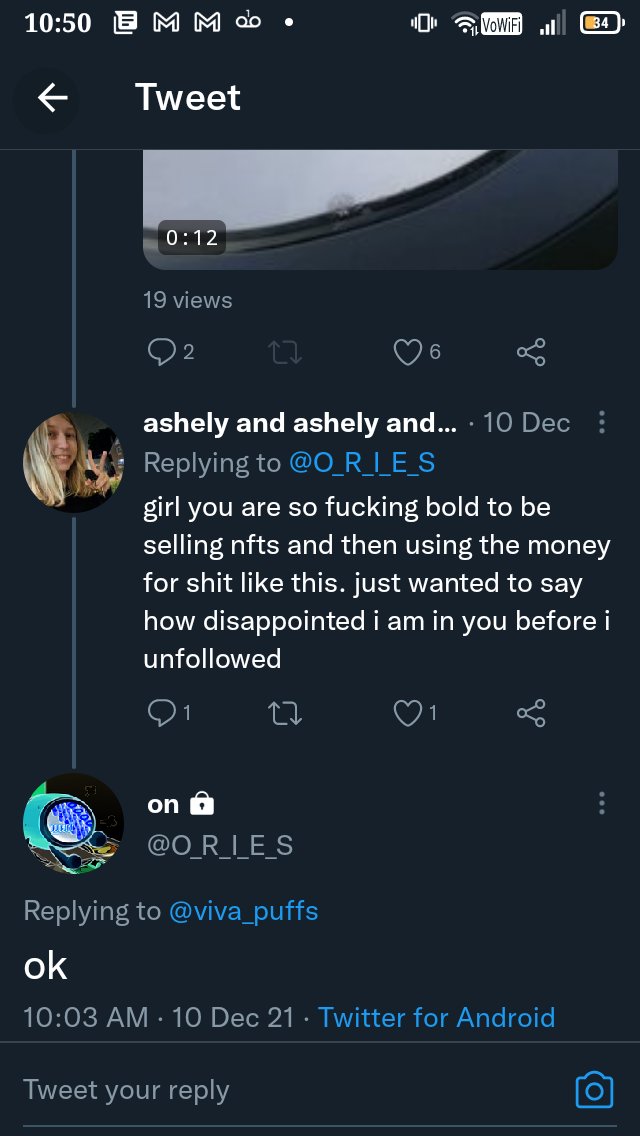Reply to the video tweet with 2 comments
This screenshot has width=640, height=1136.
tap(161, 352)
